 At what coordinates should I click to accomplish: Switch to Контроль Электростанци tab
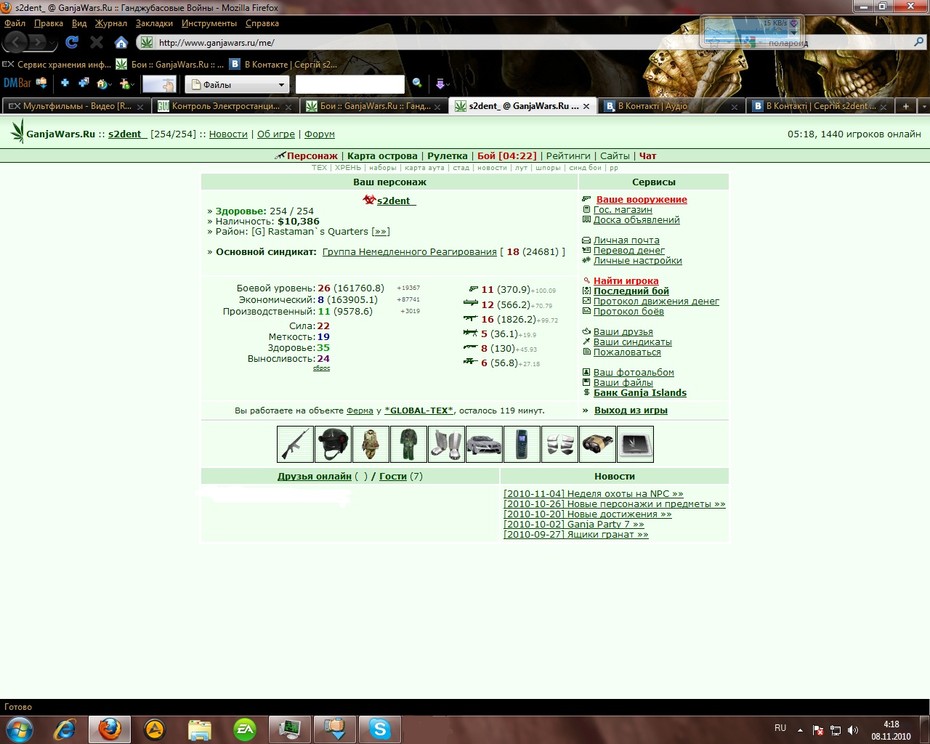coord(224,106)
